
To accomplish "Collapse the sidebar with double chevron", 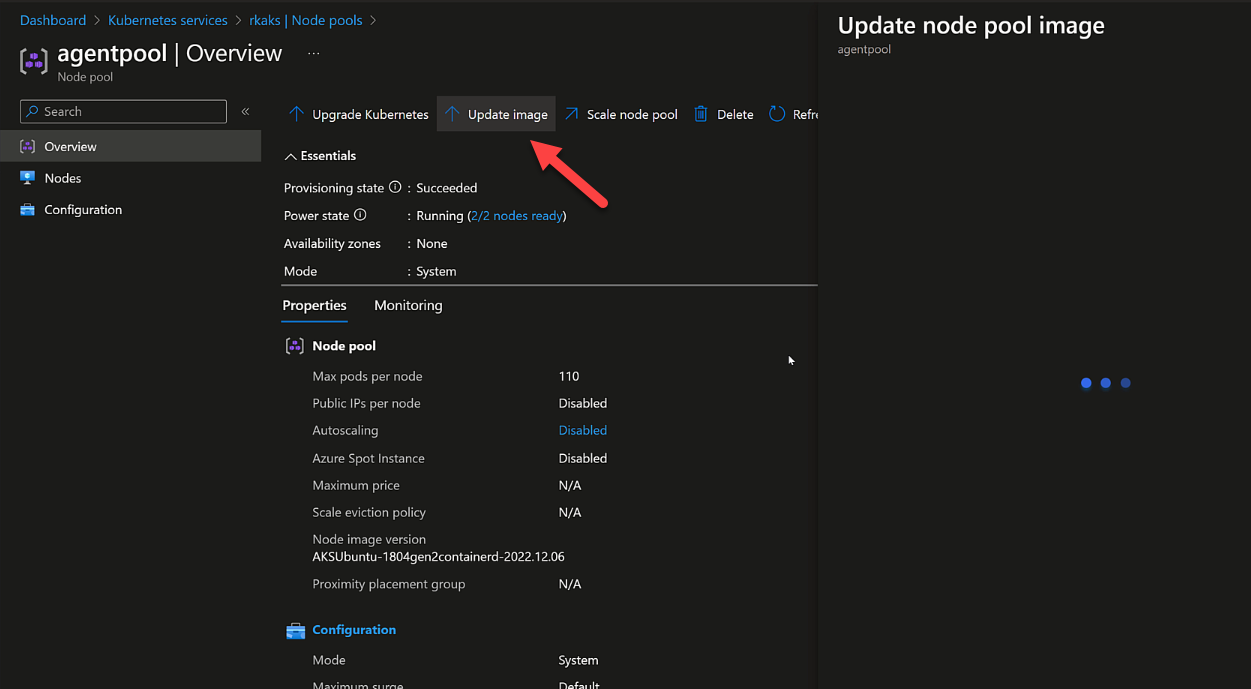I will click(x=245, y=111).
